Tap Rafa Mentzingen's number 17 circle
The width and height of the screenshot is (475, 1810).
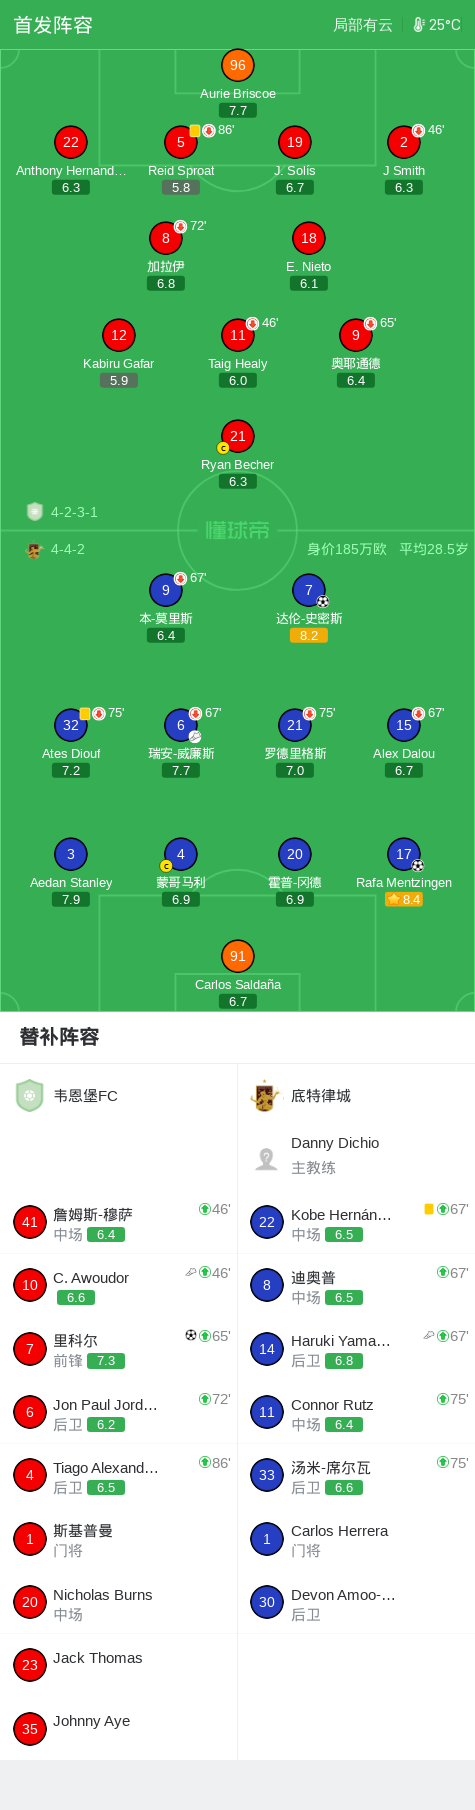point(404,854)
